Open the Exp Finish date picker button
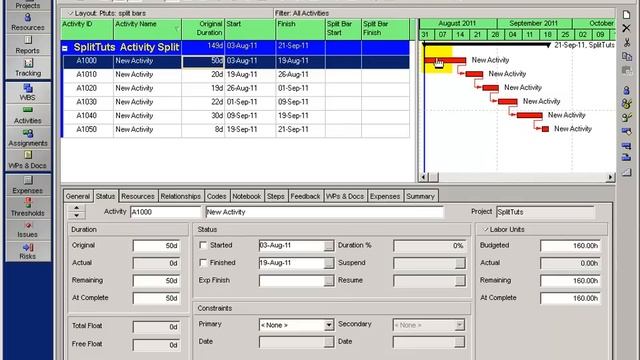The width and height of the screenshot is (640, 360). [x=329, y=280]
